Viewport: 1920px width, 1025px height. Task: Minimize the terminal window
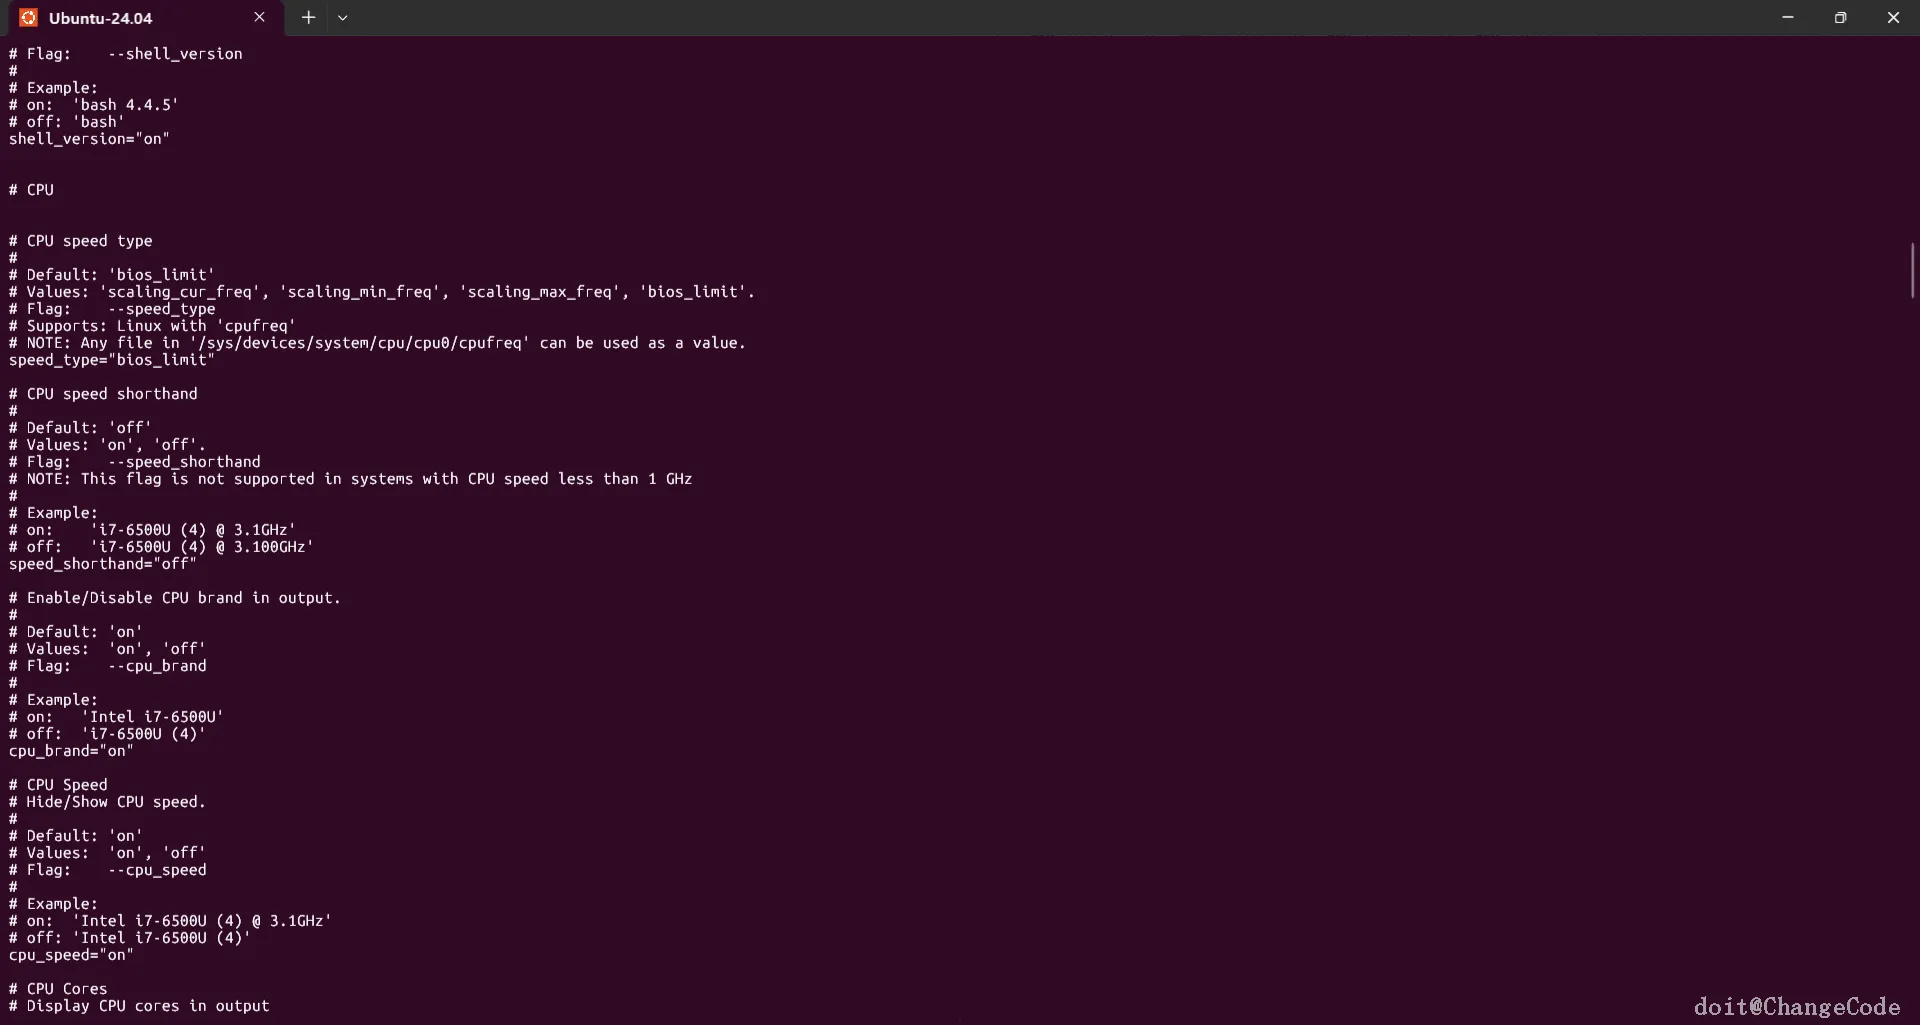1787,18
